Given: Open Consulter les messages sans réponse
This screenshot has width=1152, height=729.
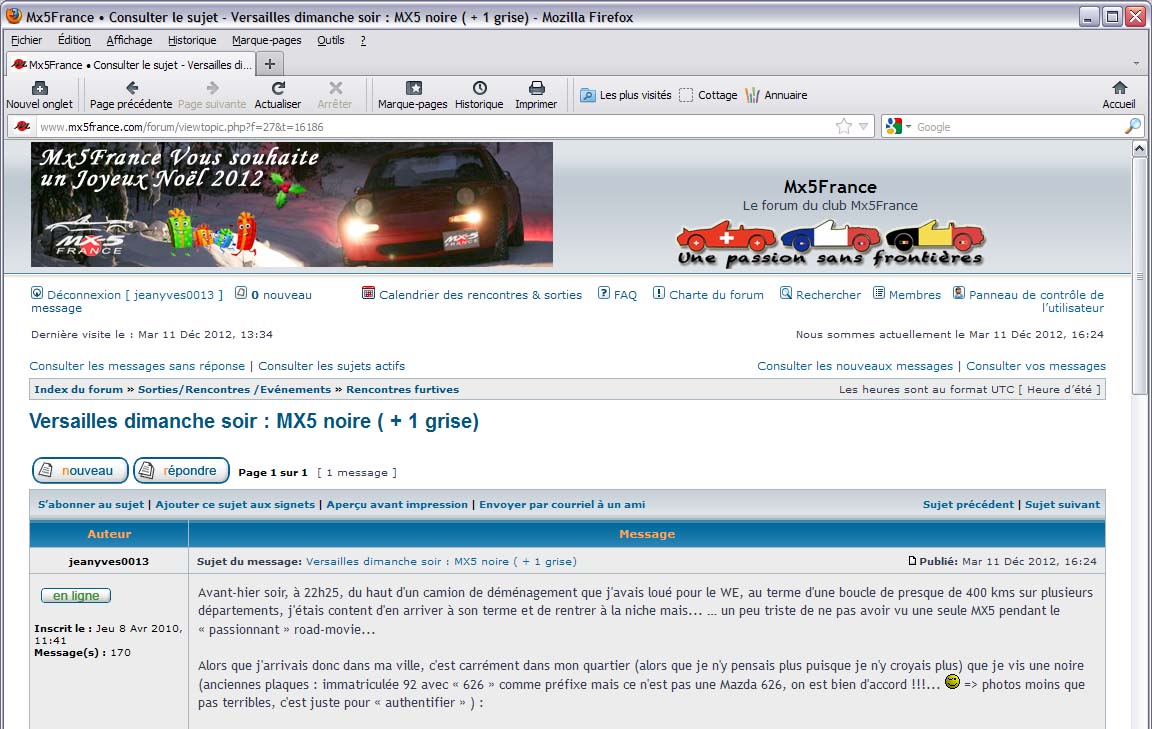Looking at the screenshot, I should pyautogui.click(x=137, y=366).
